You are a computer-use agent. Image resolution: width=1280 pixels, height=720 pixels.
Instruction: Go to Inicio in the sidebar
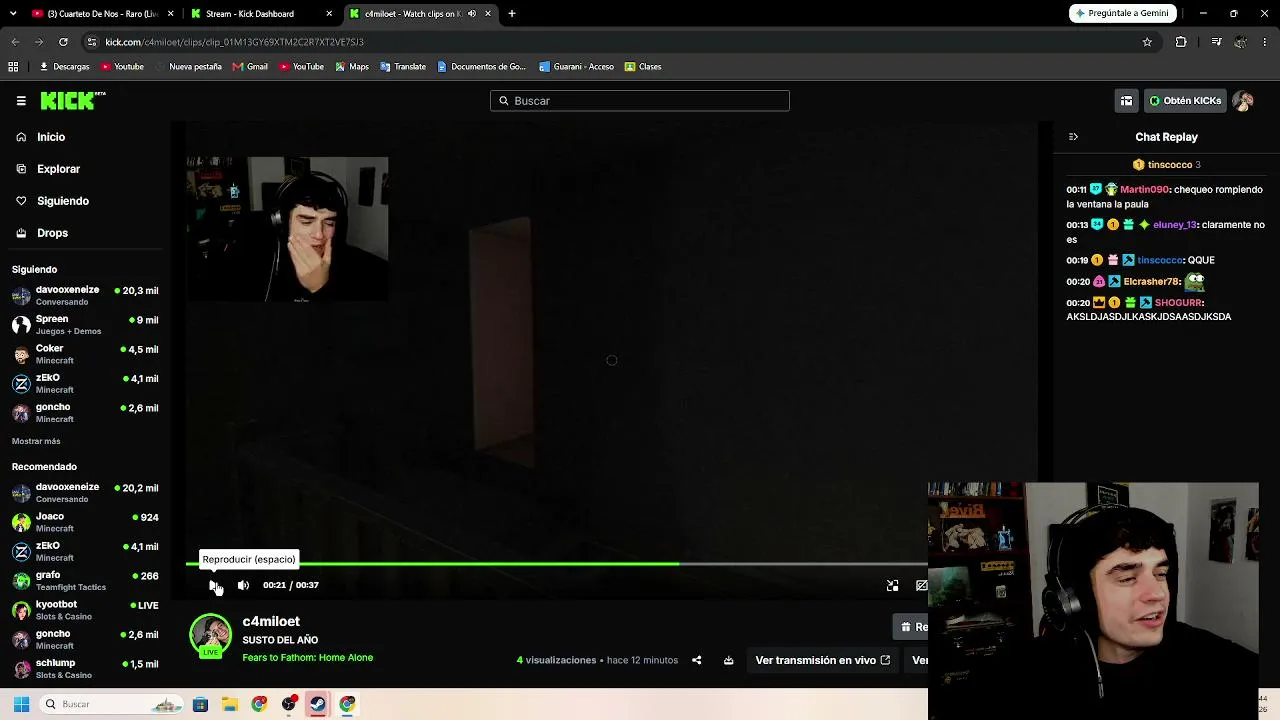[x=51, y=137]
